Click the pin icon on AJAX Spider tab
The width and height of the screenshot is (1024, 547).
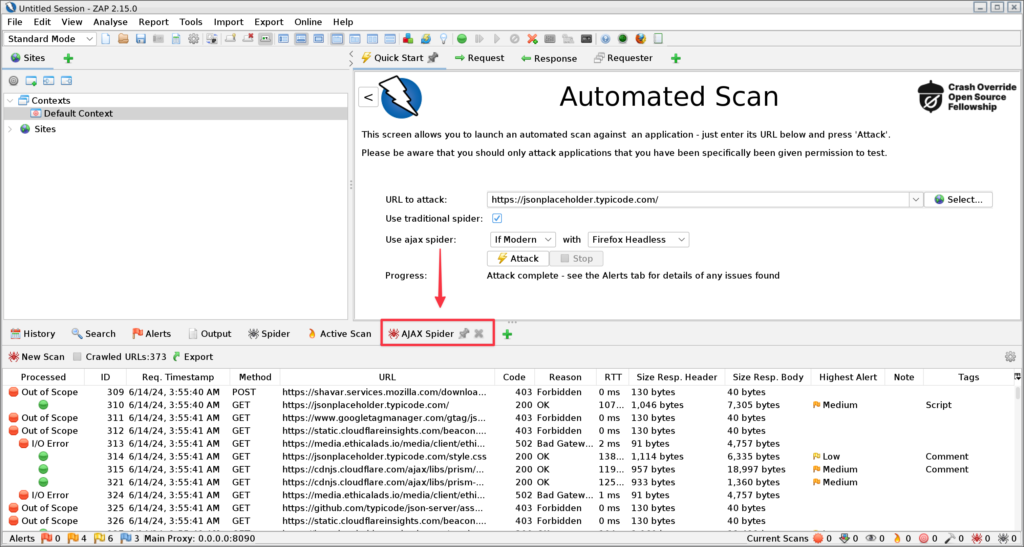464,334
